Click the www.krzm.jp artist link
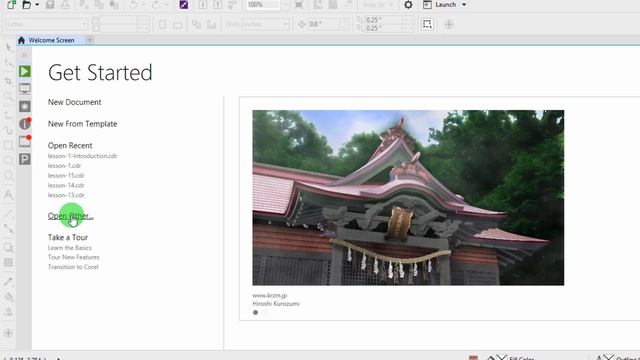Image resolution: width=640 pixels, height=360 pixels. pyautogui.click(x=269, y=295)
